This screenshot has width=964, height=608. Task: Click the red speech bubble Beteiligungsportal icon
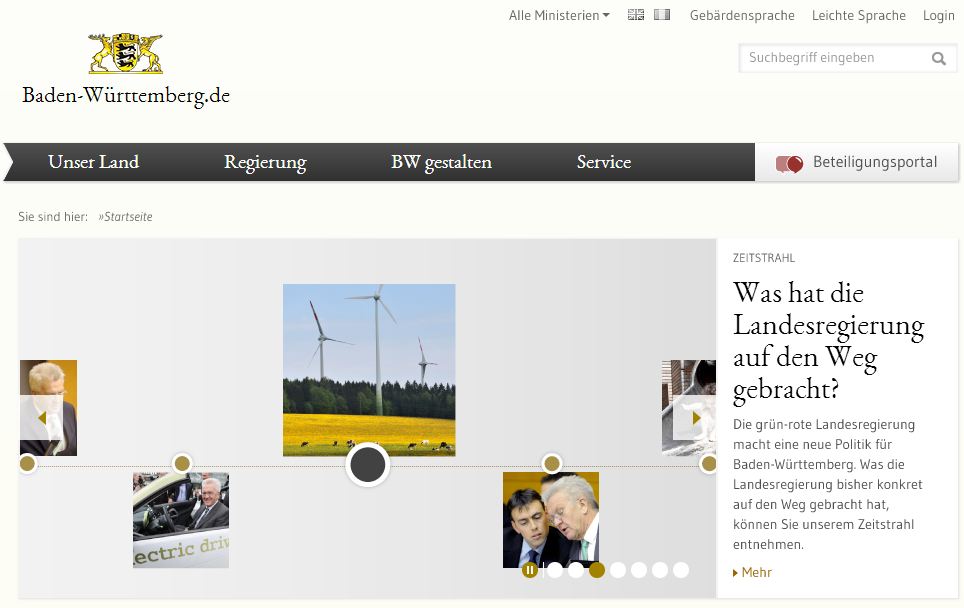coord(789,164)
